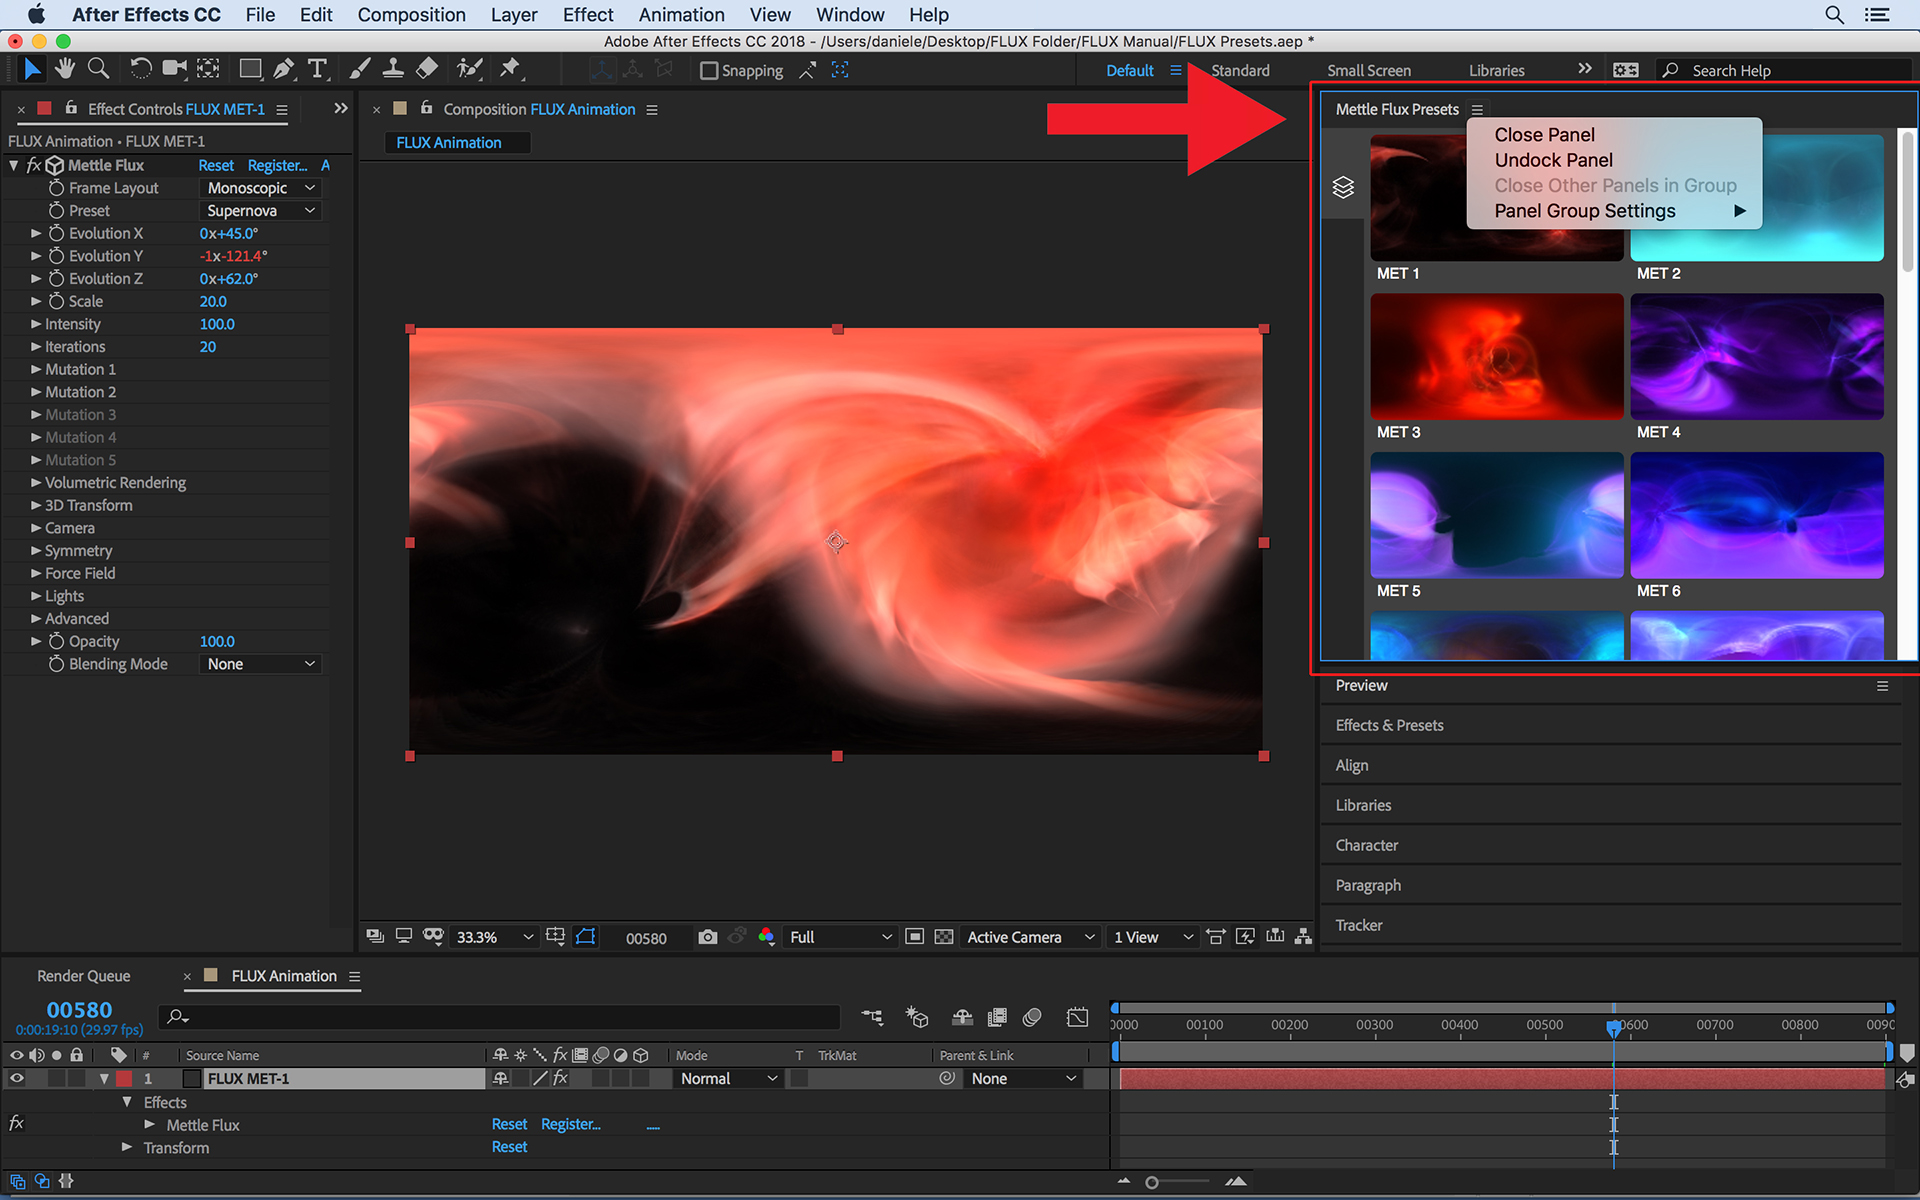Choose Undock Panel from the popup menu
The height and width of the screenshot is (1200, 1920).
[1553, 160]
